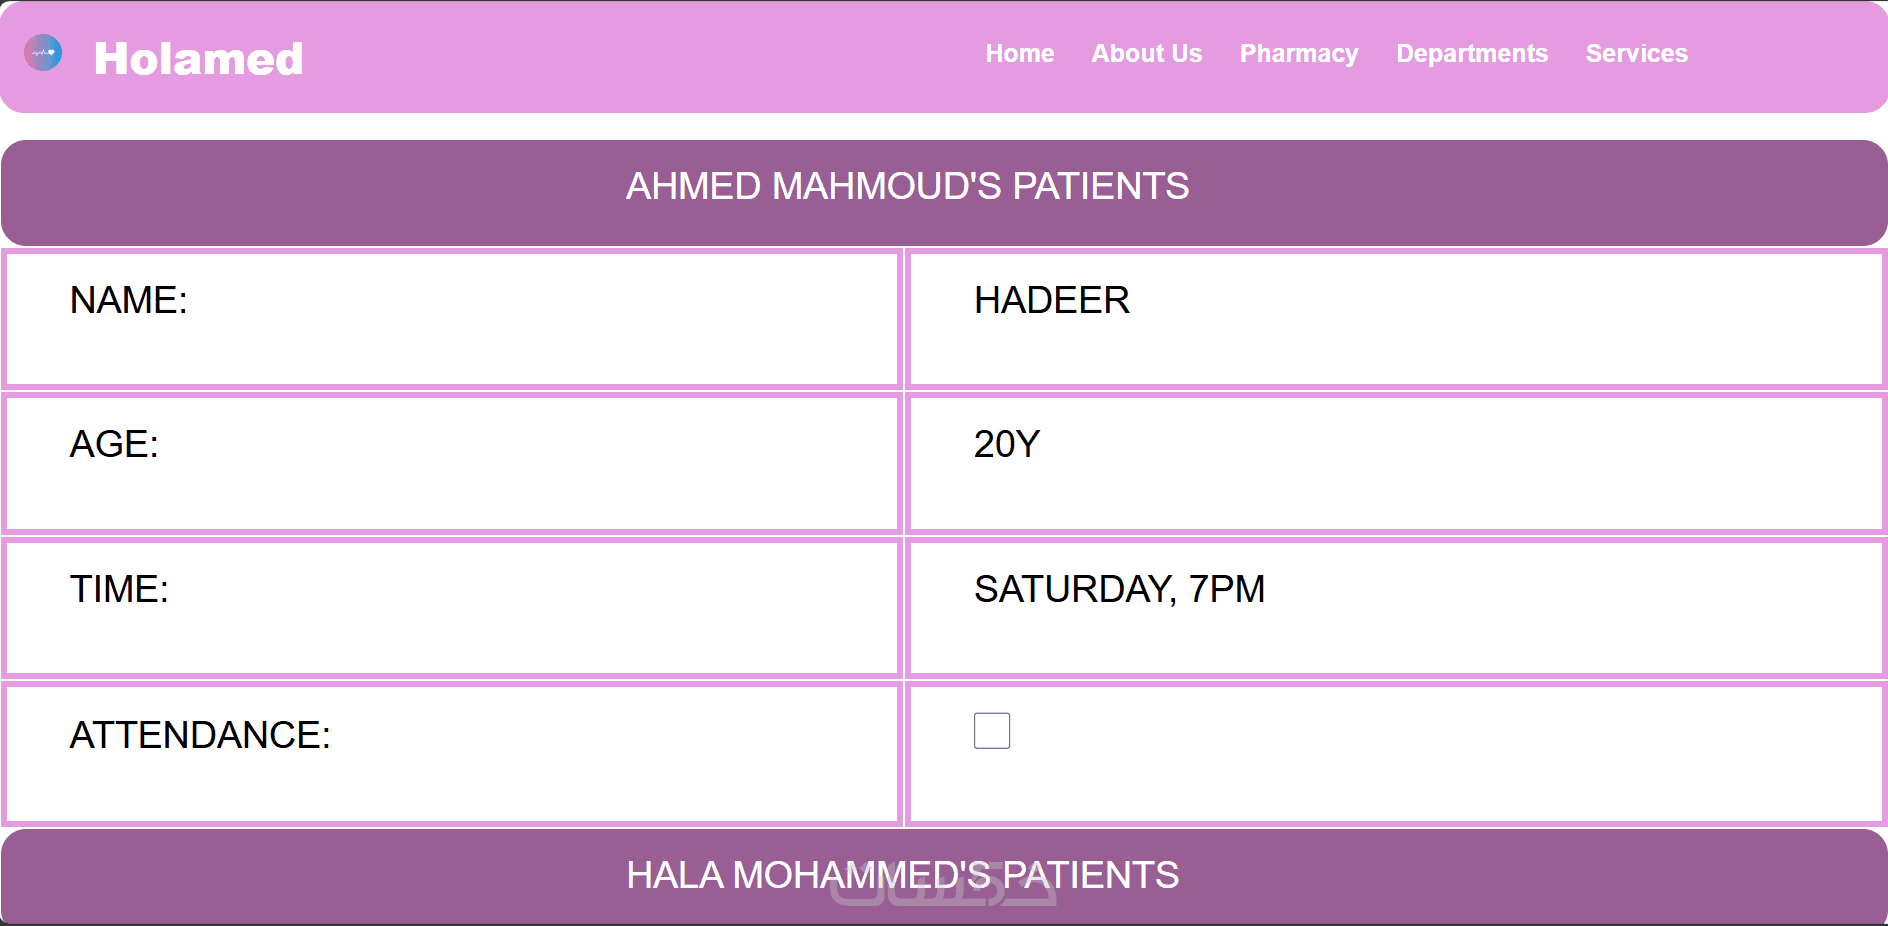The image size is (1888, 926).
Task: Navigate to the Departments section
Action: [1471, 54]
